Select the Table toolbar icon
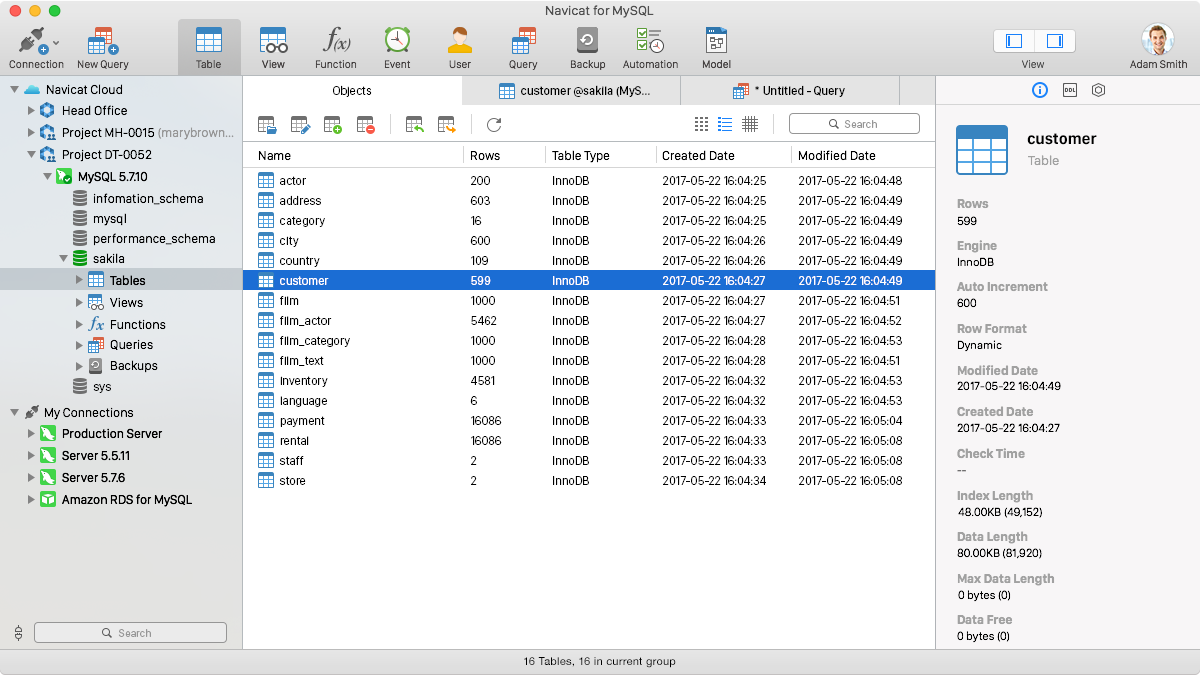Viewport: 1200px width, 675px height. point(209,47)
